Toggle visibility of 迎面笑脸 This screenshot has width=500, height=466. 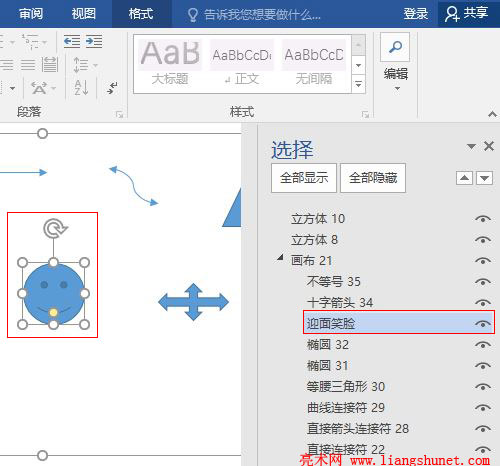(x=483, y=324)
